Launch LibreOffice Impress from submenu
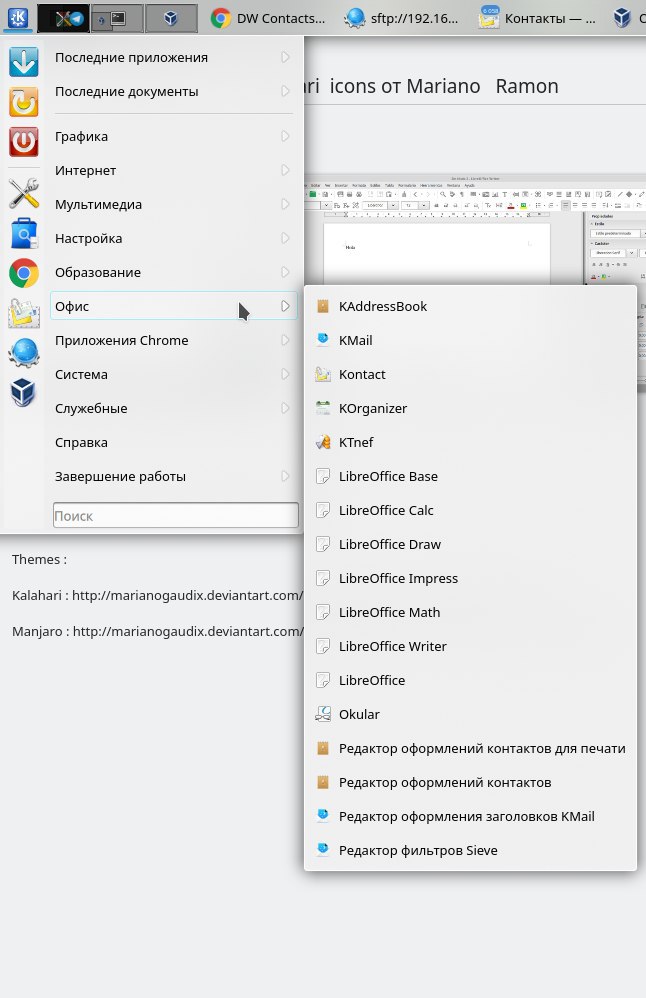646x998 pixels. tap(470, 578)
